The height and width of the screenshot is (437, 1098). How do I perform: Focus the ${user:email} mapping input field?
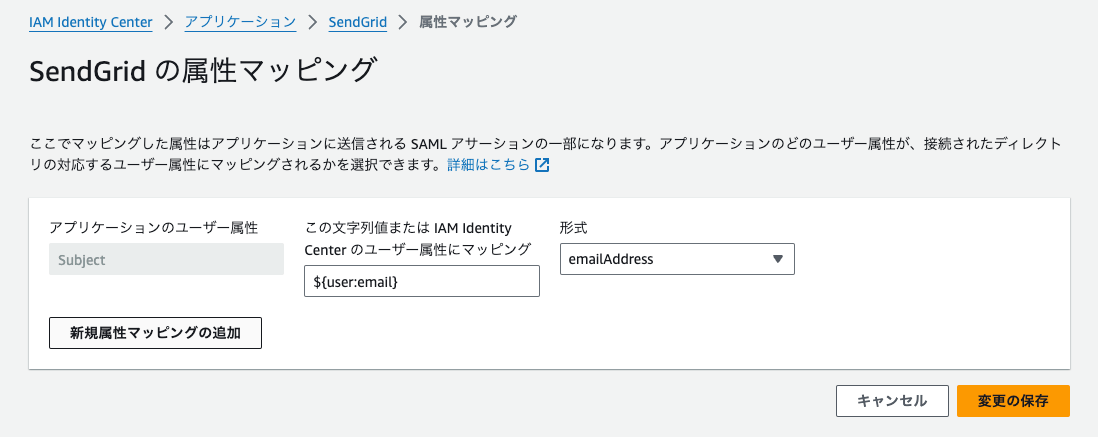coord(422,281)
